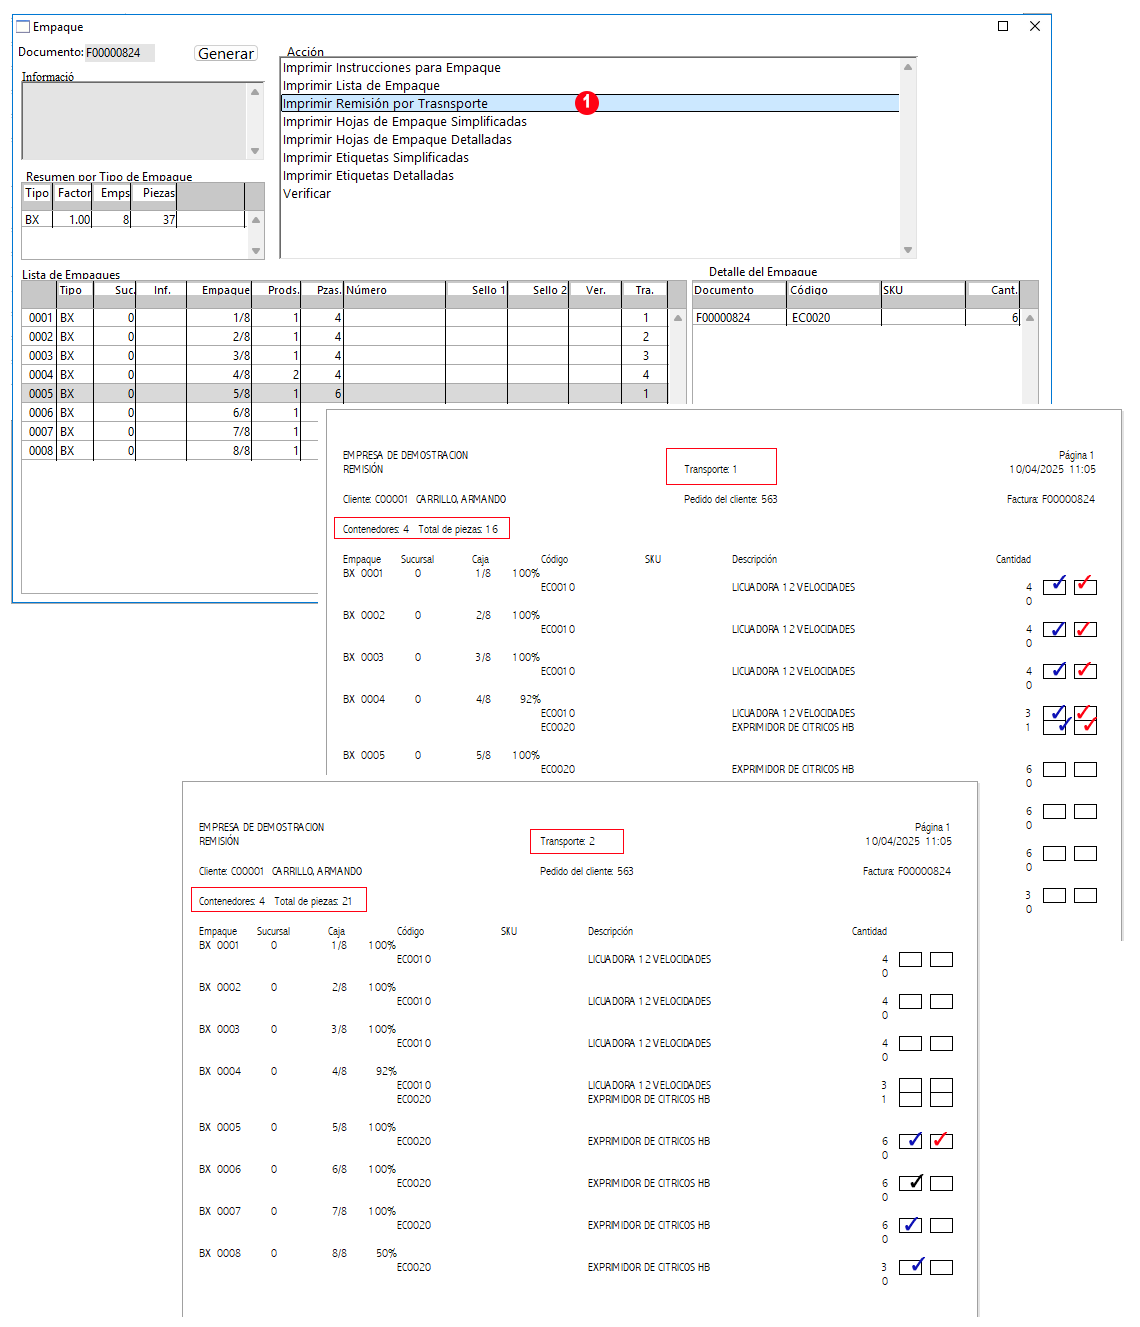Click the Emps column header in Resumen
This screenshot has height=1327, width=1140.
(x=112, y=193)
